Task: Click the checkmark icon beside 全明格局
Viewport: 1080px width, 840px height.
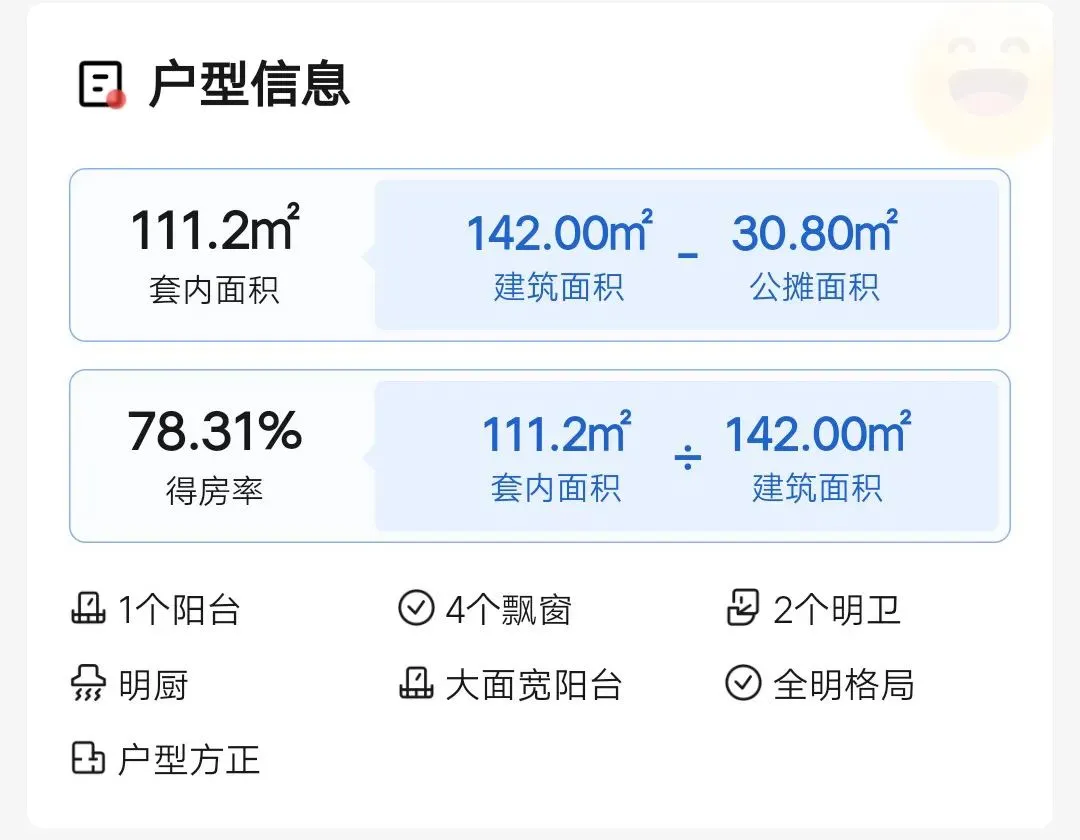Action: (743, 683)
